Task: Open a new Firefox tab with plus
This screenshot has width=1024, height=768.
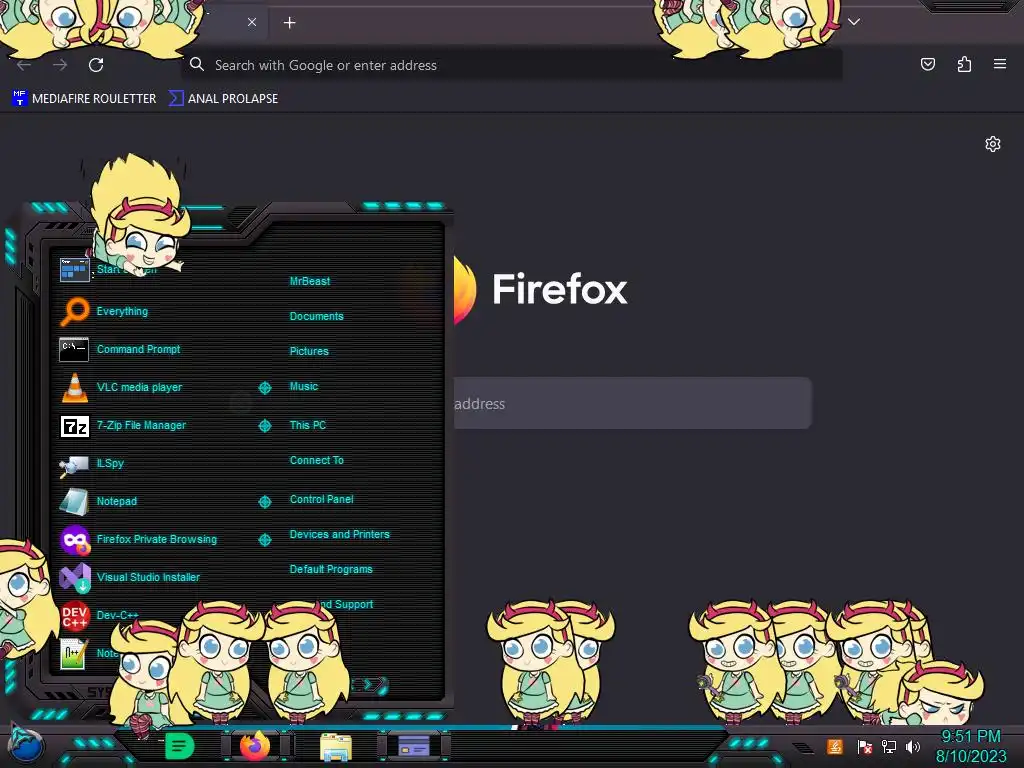Action: click(x=289, y=23)
